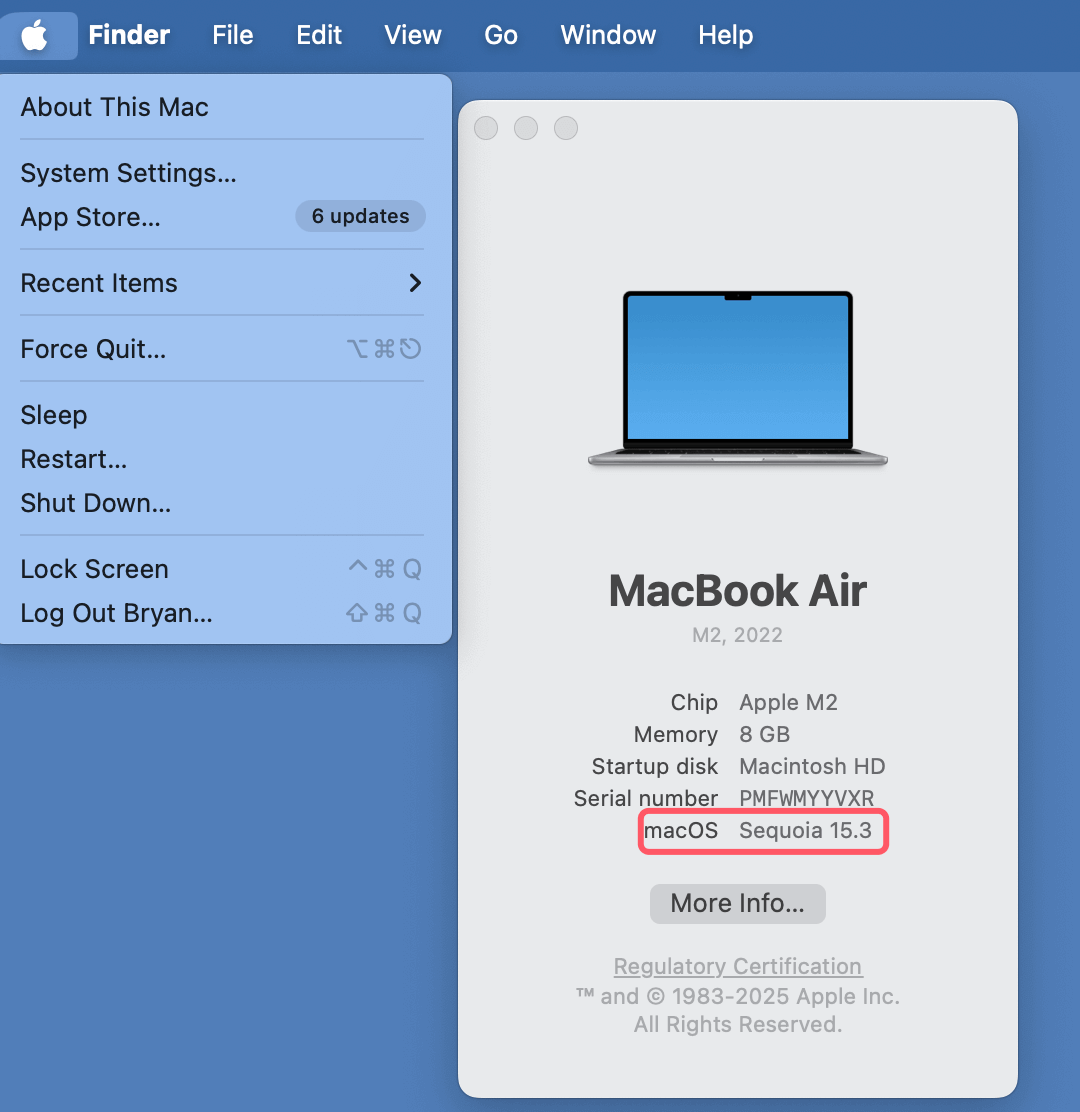Click the MacBook Air laptop image
This screenshot has height=1112, width=1080.
coord(738,380)
